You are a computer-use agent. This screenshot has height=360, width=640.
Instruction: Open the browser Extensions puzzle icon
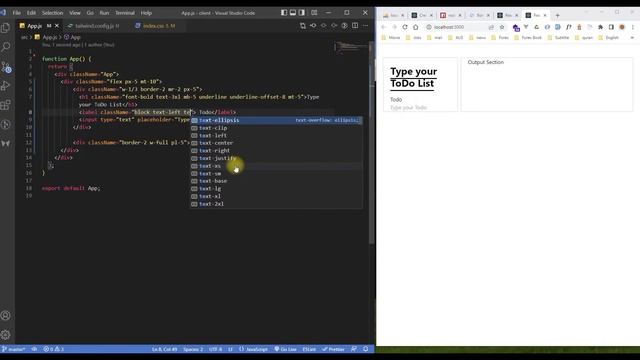pos(600,27)
